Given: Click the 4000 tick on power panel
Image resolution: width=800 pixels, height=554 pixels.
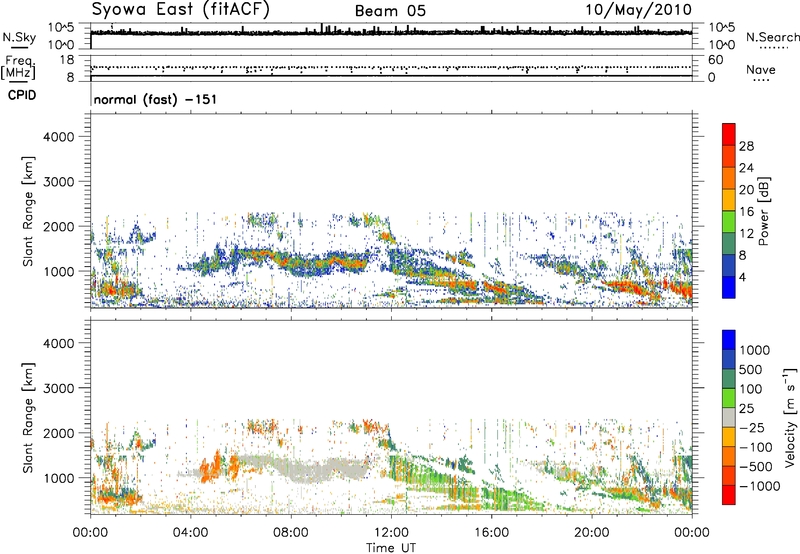Looking at the screenshot, I should 59,137.
